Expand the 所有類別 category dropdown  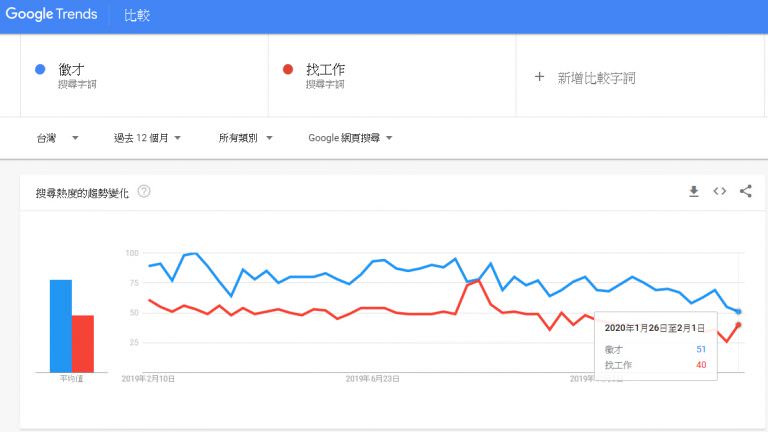tap(245, 138)
